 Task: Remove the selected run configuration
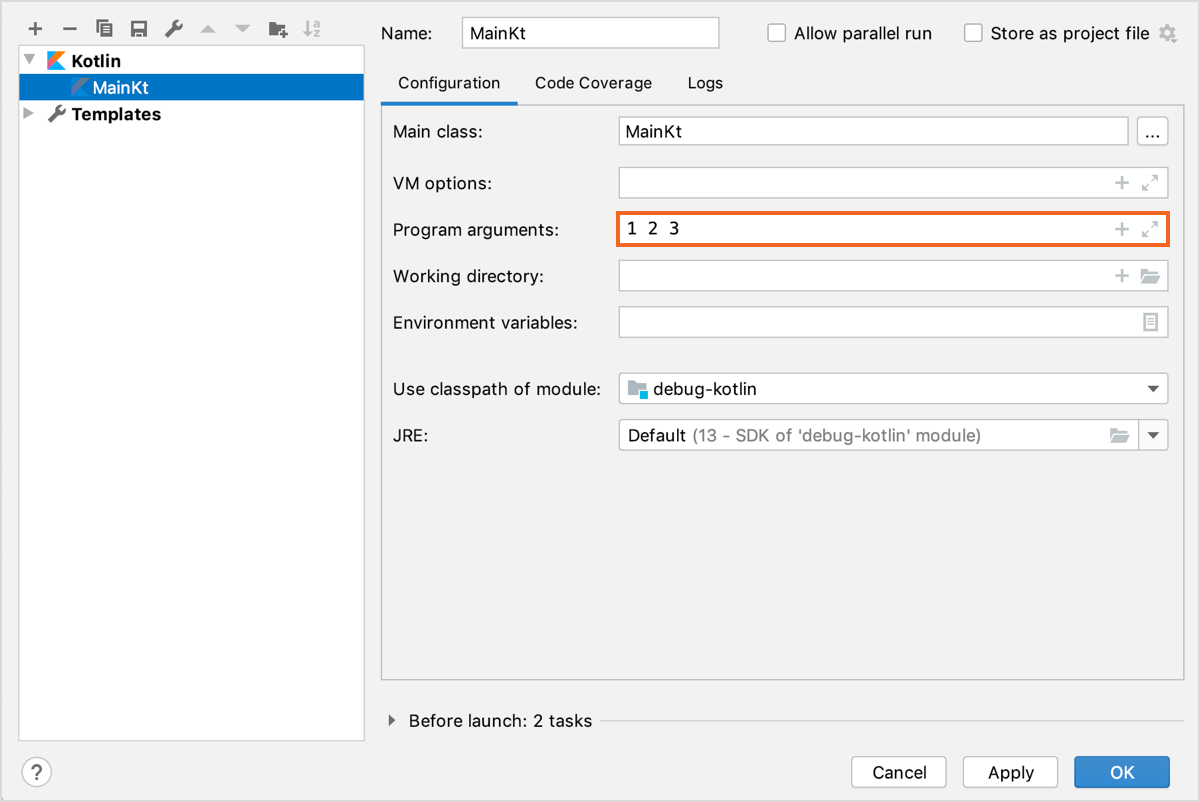[x=69, y=28]
